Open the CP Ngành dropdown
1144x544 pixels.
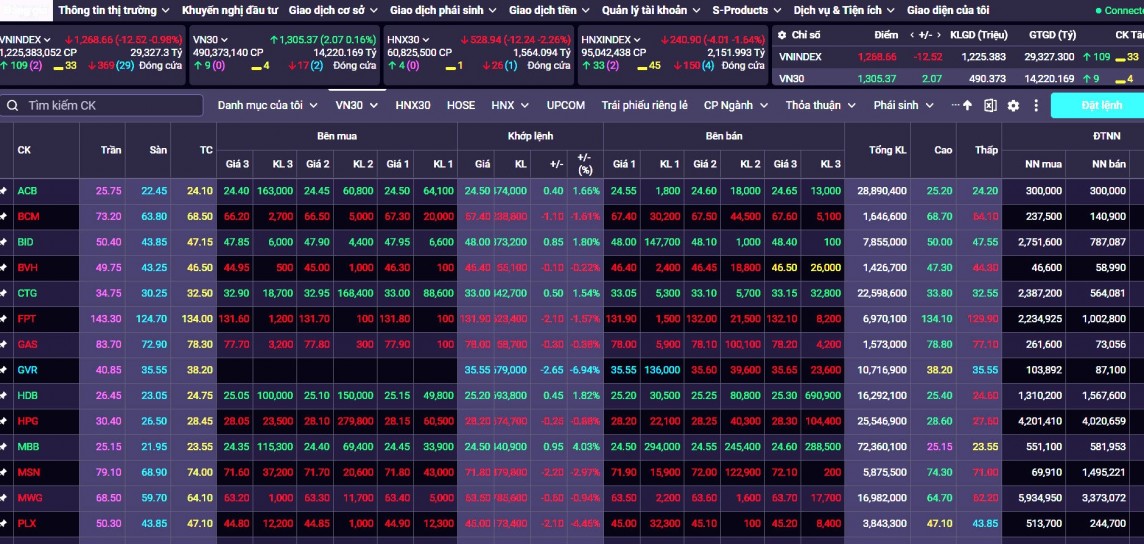tap(734, 105)
